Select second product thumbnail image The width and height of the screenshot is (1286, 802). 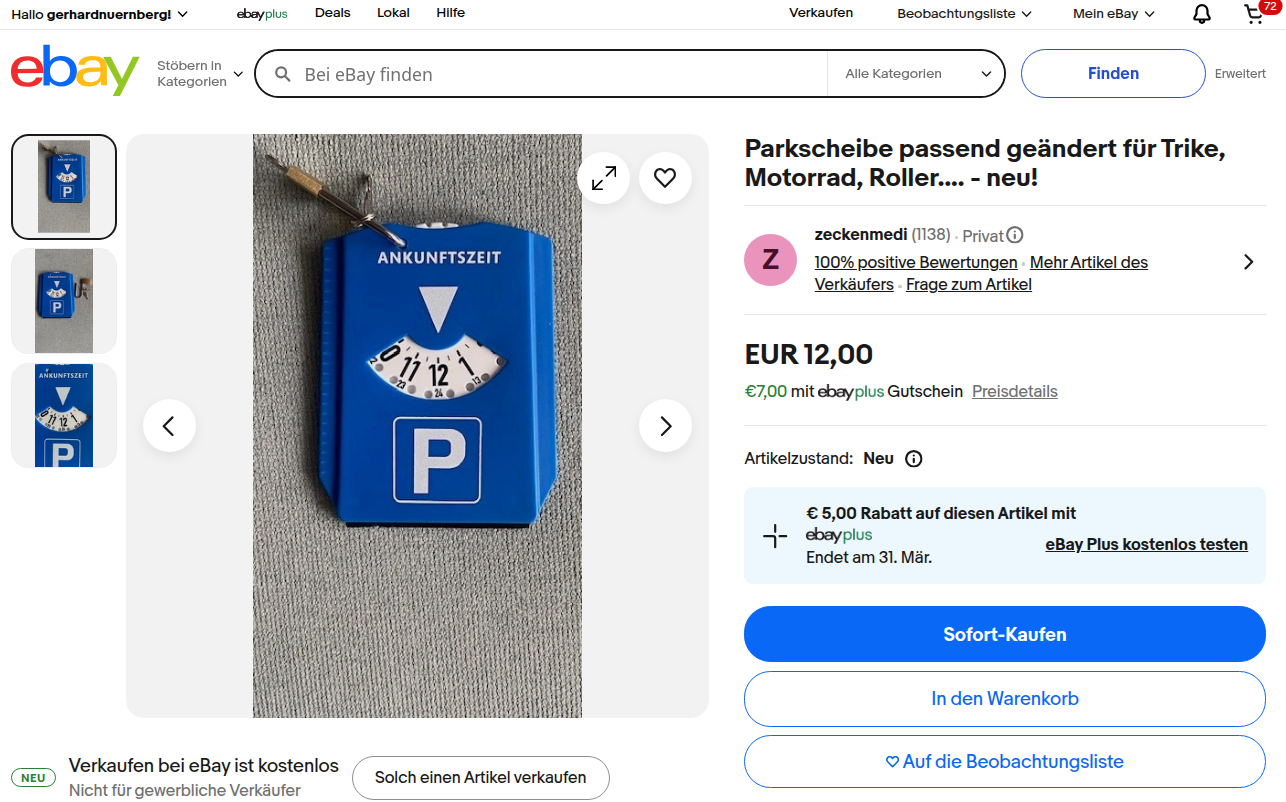tap(64, 301)
